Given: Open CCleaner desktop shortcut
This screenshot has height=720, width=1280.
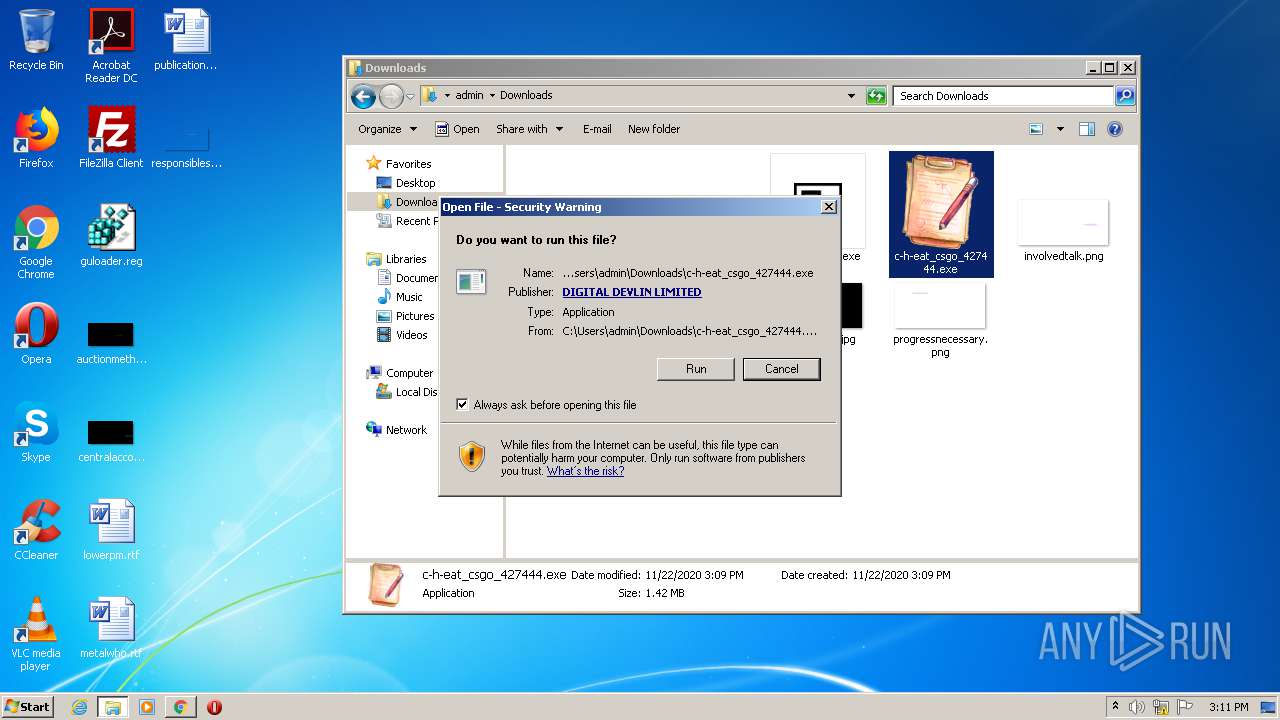Looking at the screenshot, I should click(x=36, y=530).
